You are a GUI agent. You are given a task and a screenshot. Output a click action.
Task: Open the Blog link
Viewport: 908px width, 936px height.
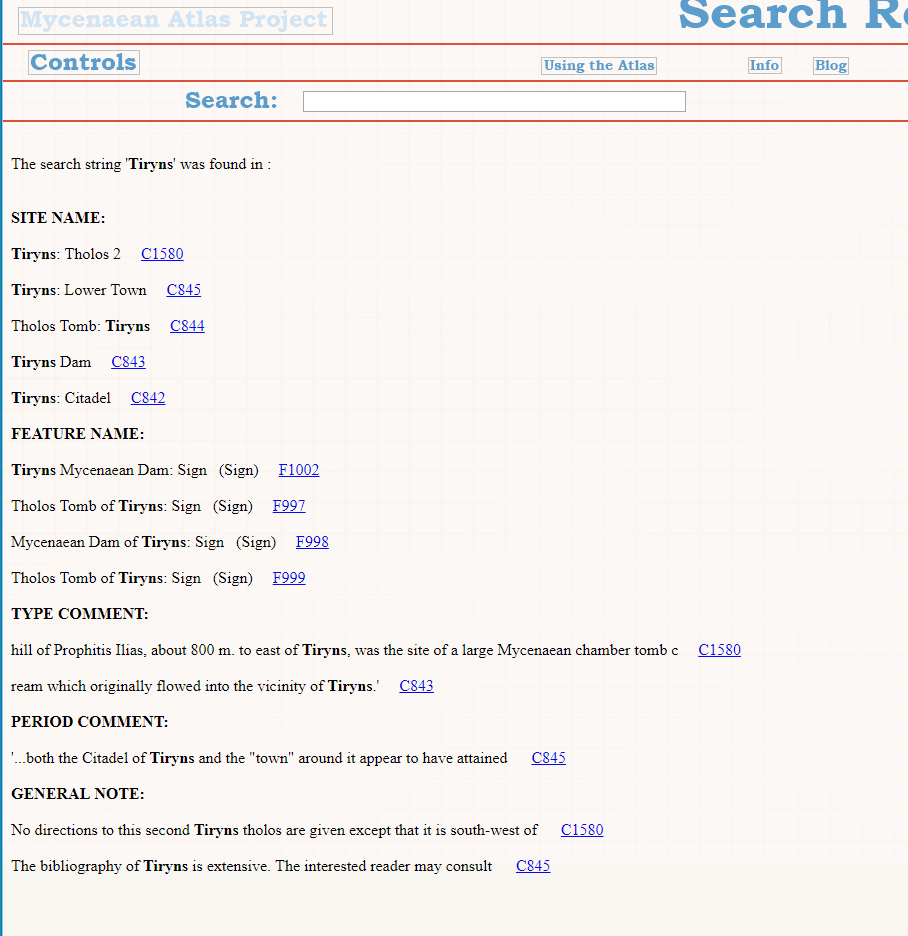(830, 66)
